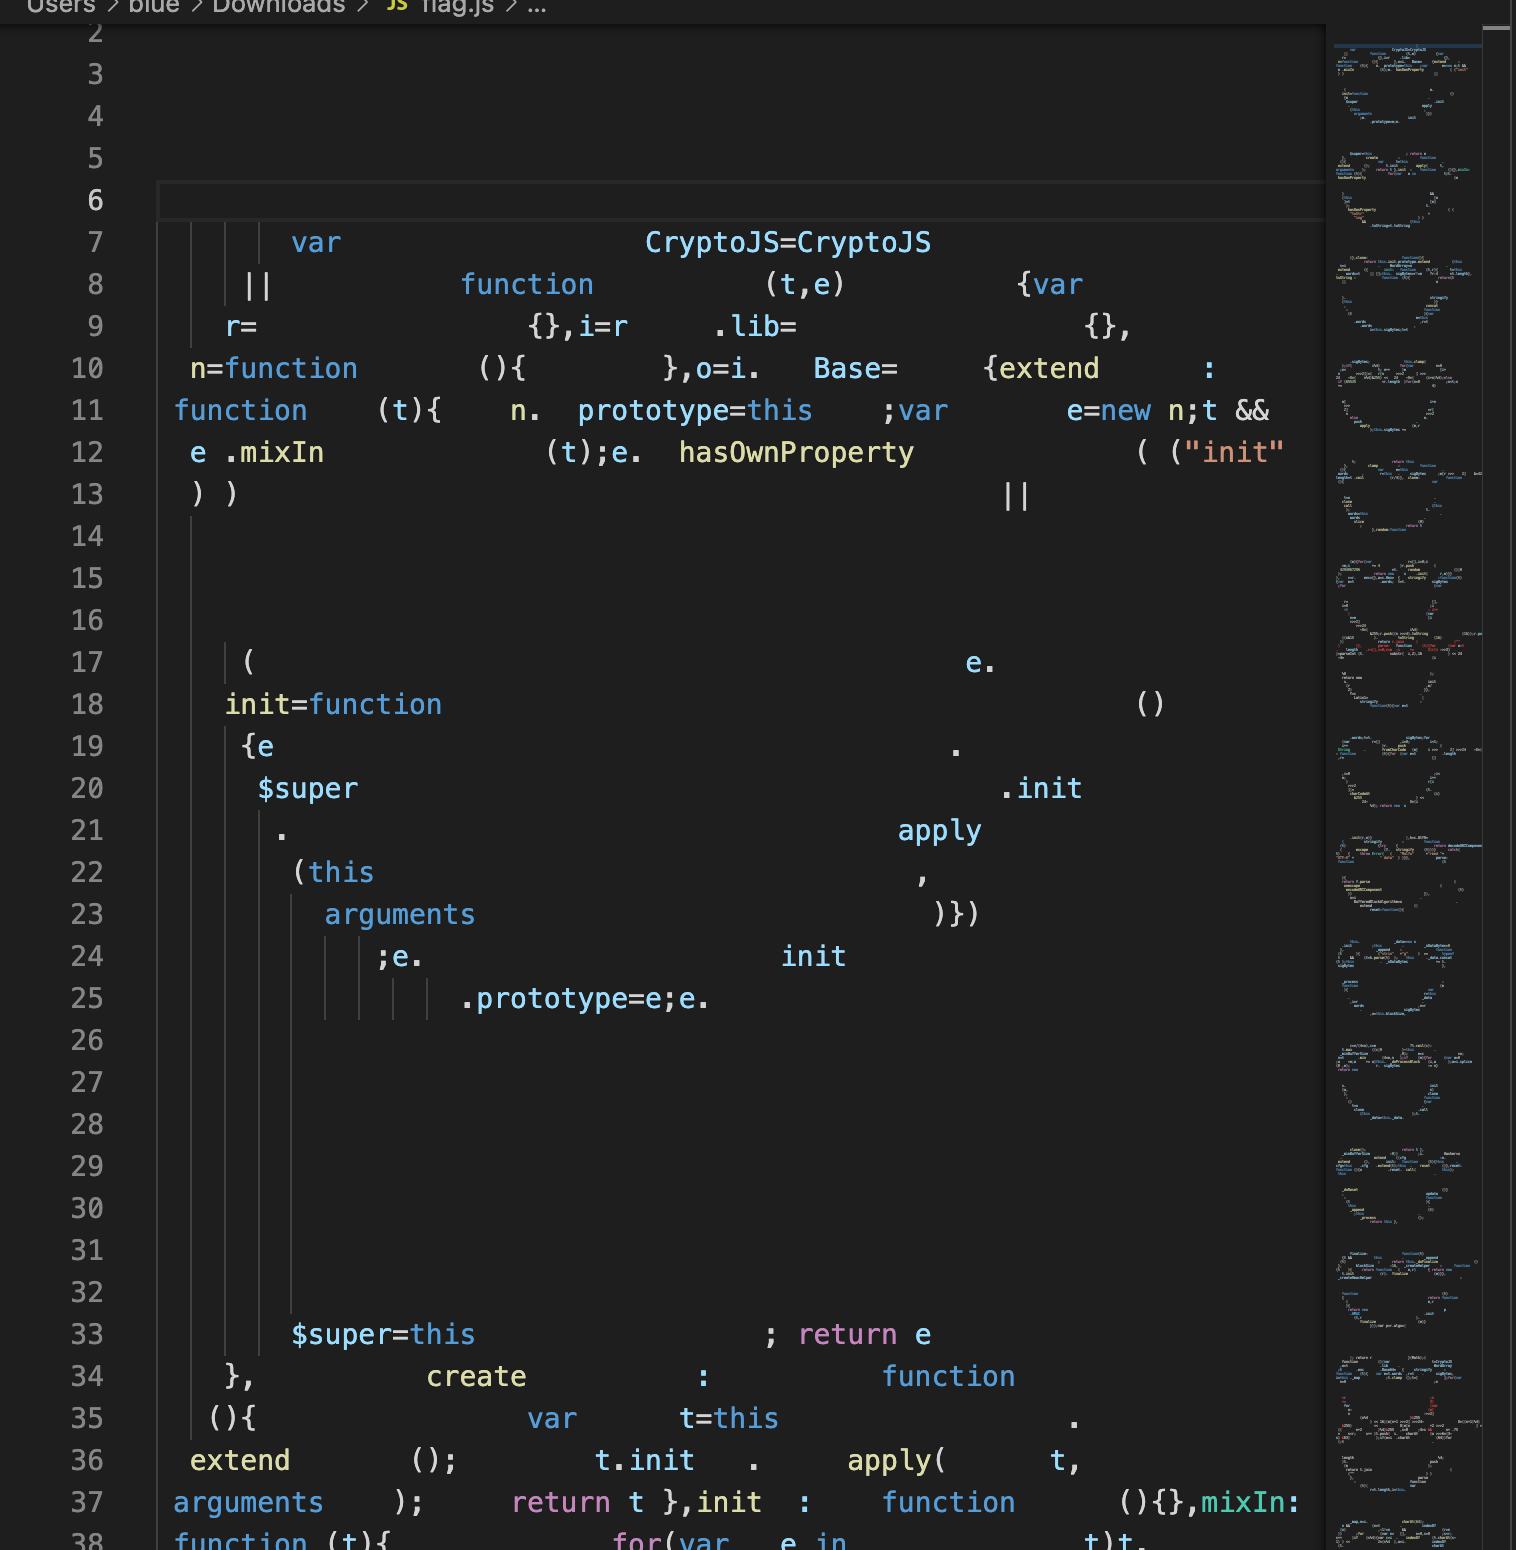Click '.prototype=e;e.' on line 25
Image resolution: width=1516 pixels, height=1550 pixels.
point(585,999)
